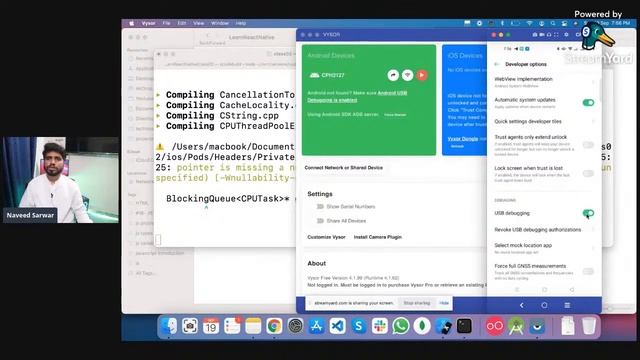Image resolution: width=640 pixels, height=360 pixels.
Task: Toggle Trust agents only extend unlock switch
Action: [588, 144]
